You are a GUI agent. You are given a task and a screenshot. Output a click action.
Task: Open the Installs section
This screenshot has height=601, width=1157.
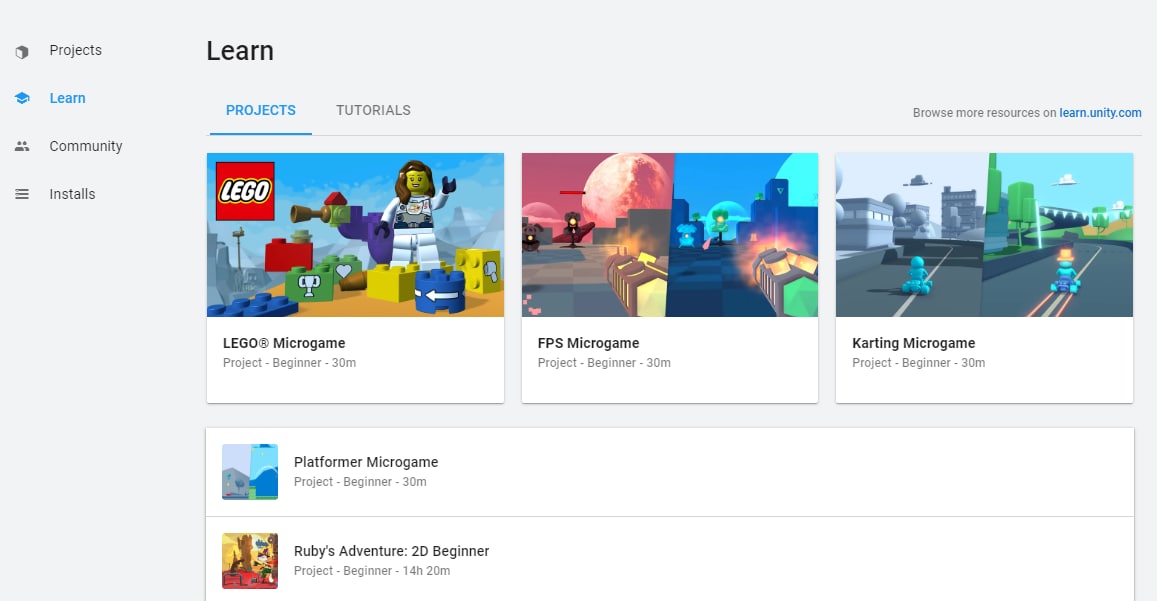click(72, 194)
